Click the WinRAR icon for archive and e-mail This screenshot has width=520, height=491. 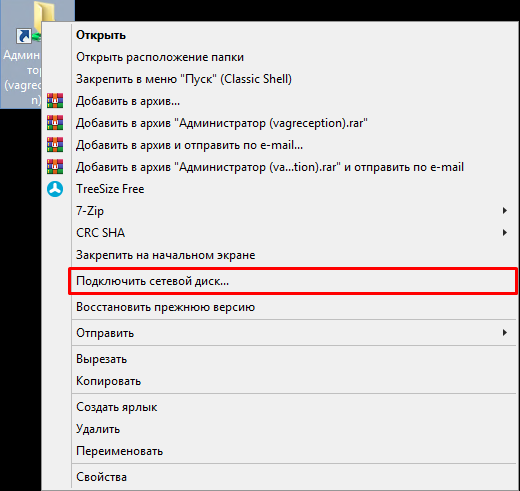pos(55,145)
